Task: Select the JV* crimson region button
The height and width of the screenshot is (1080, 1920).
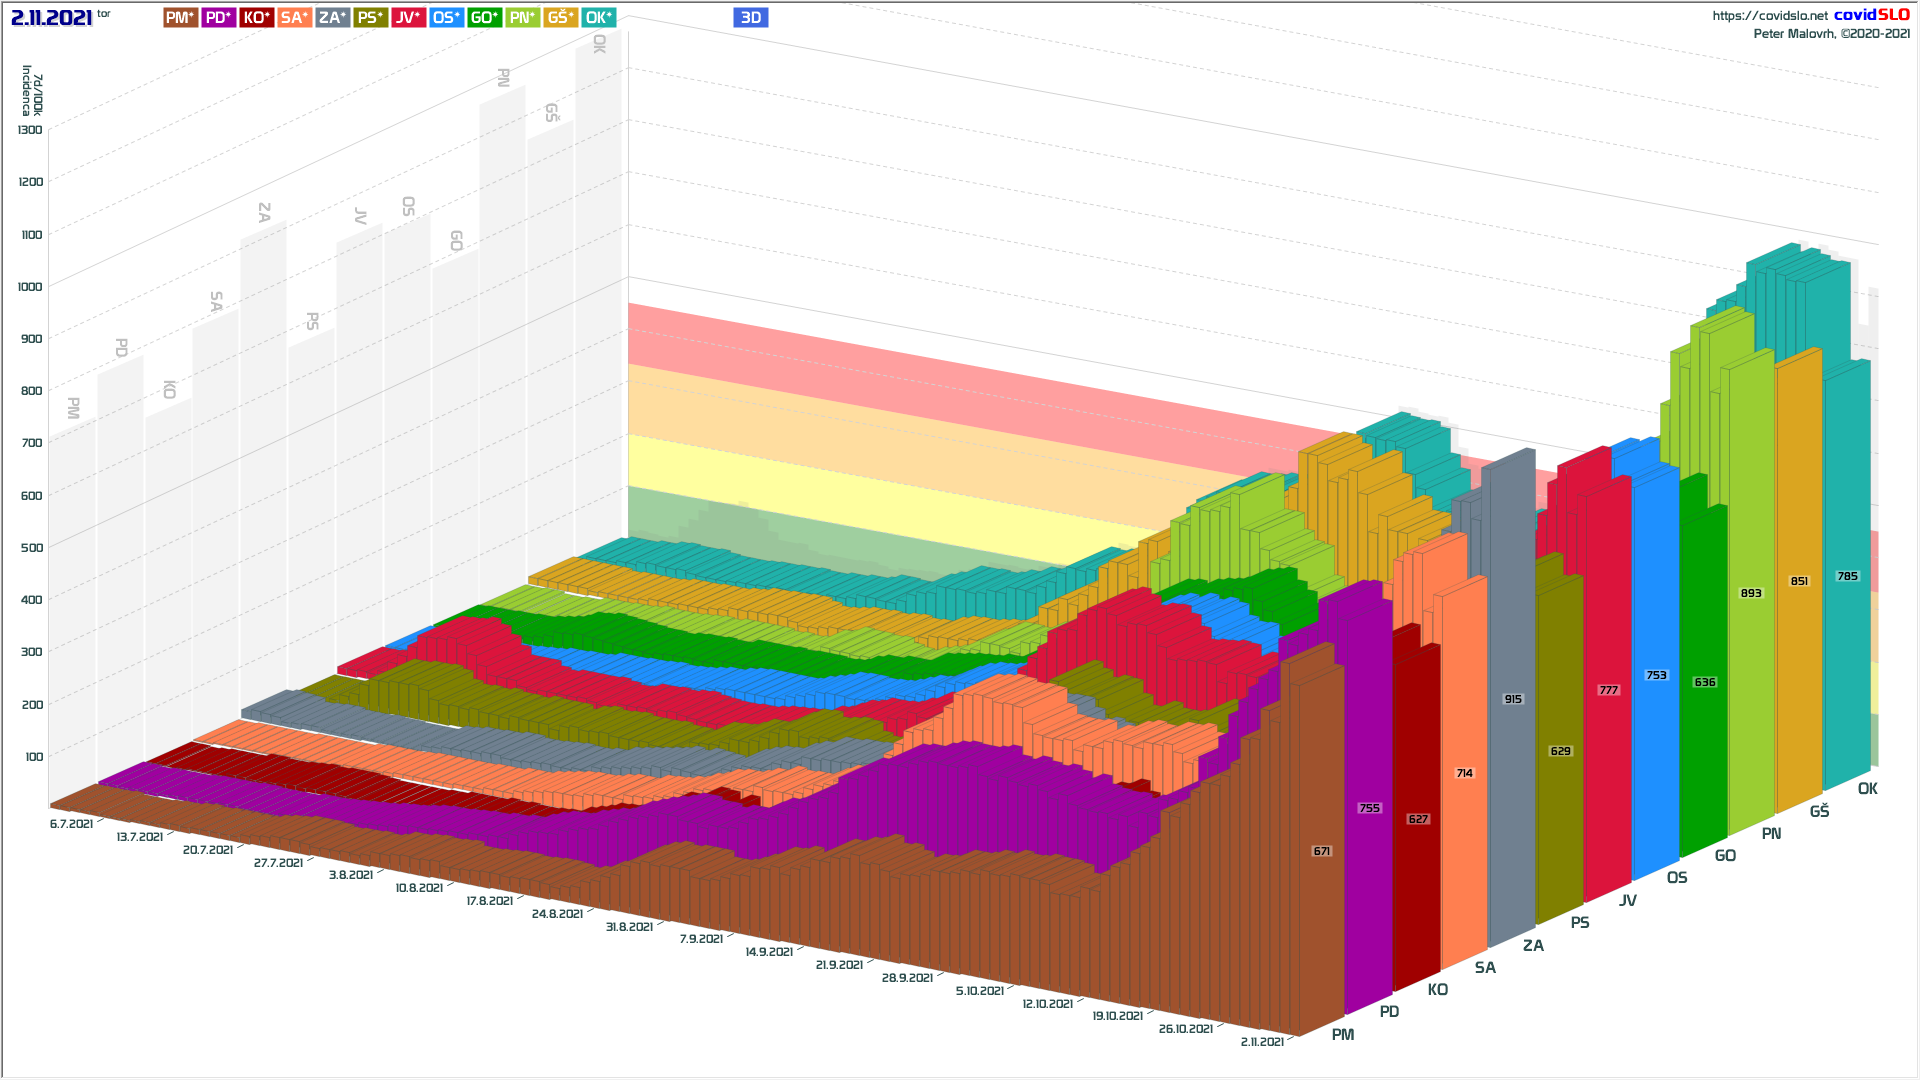Action: click(408, 17)
